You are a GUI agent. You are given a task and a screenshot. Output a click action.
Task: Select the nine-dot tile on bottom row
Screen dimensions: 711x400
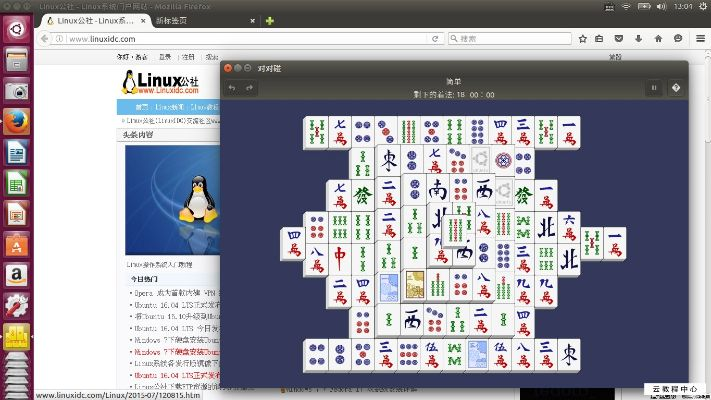pyautogui.click(x=409, y=354)
